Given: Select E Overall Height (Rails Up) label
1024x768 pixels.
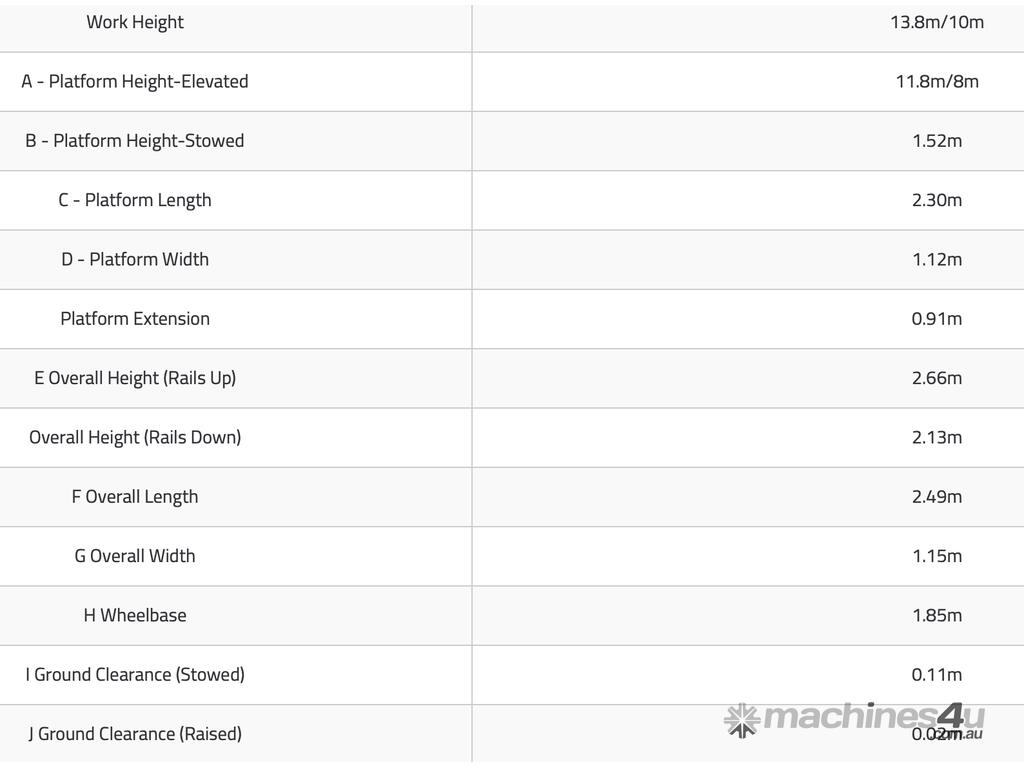Looking at the screenshot, I should 135,378.
